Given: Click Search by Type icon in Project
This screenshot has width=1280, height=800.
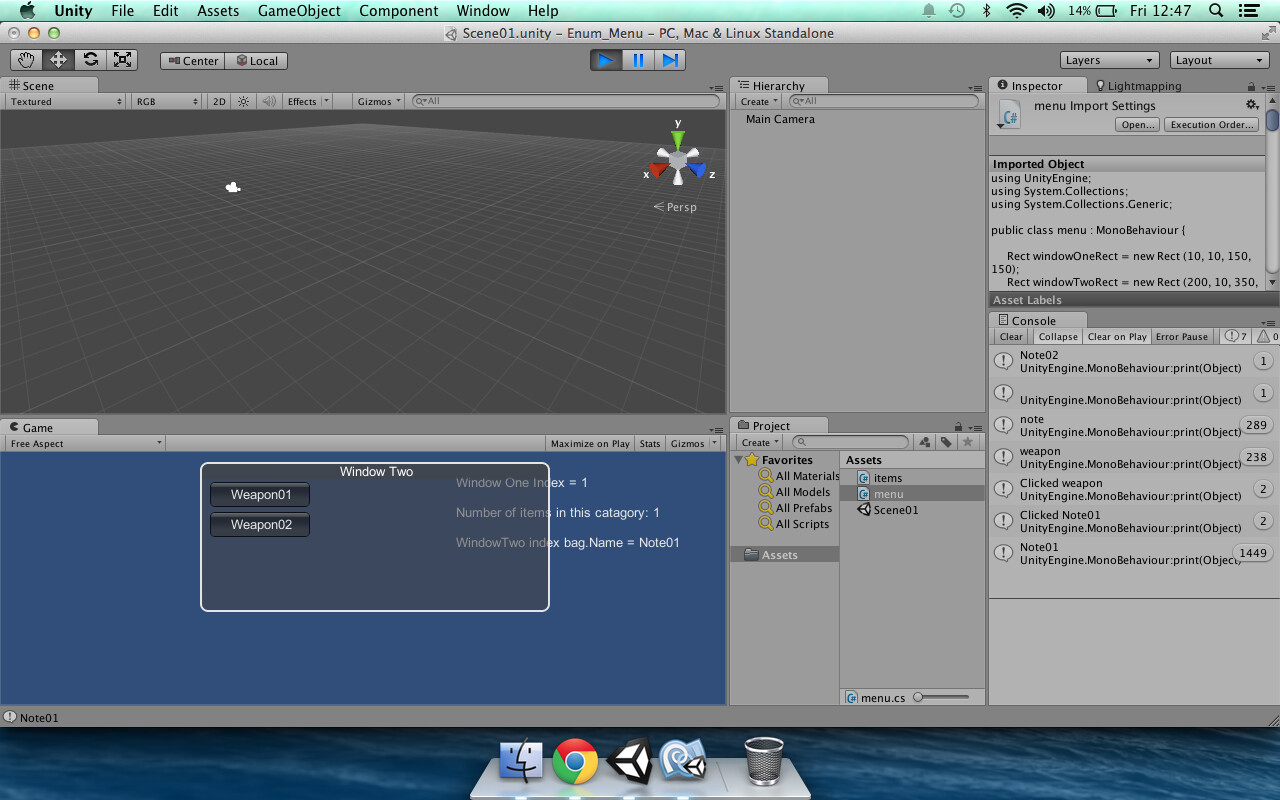Looking at the screenshot, I should [x=924, y=442].
